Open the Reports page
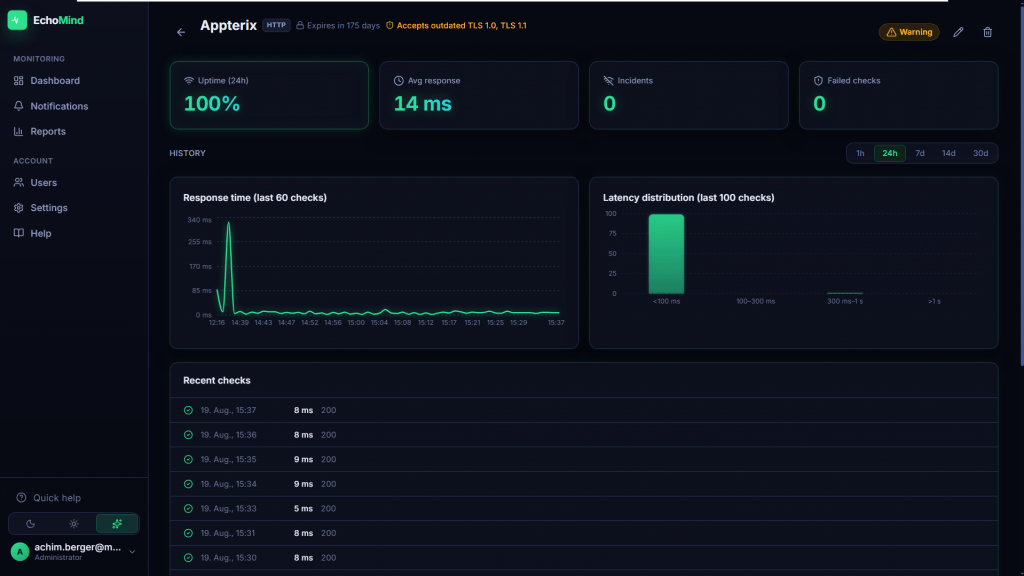The height and width of the screenshot is (576, 1024). tap(48, 131)
